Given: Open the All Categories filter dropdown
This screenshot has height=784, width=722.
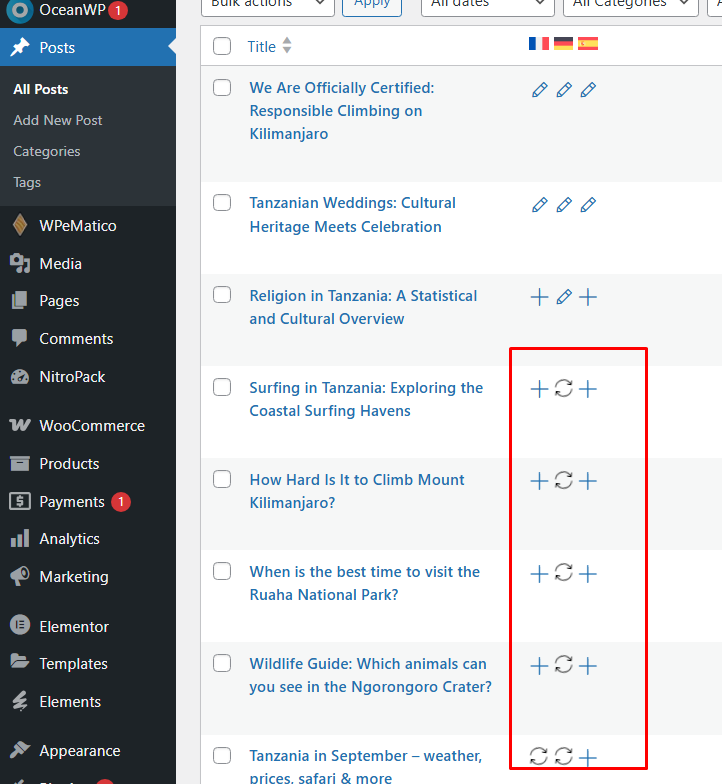Looking at the screenshot, I should pos(630,5).
